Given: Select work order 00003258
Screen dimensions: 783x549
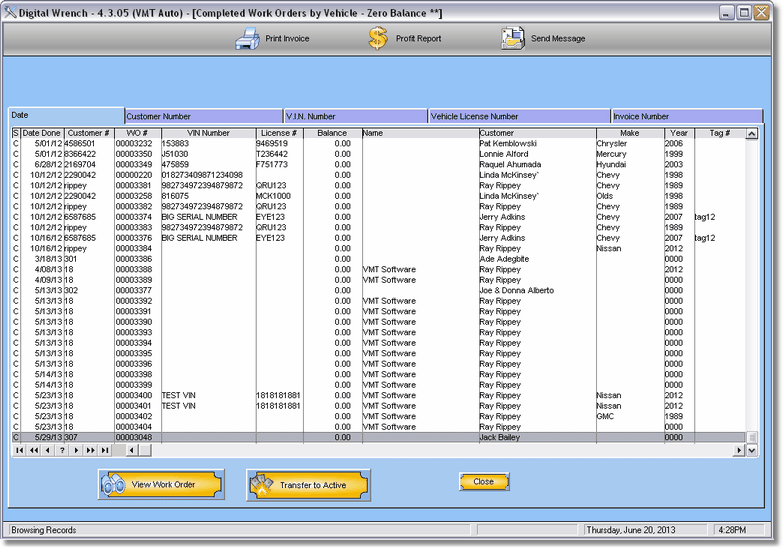Looking at the screenshot, I should coord(134,196).
